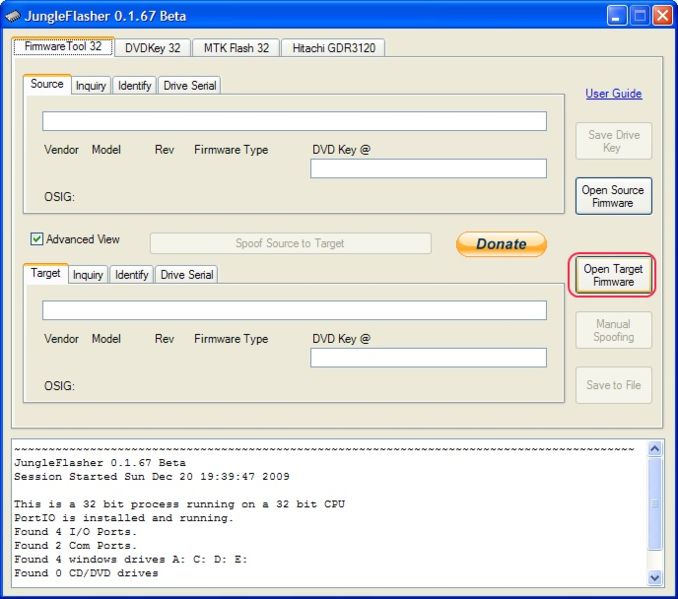Click the 'Session Started Sun Dec 20' log line
678x599 pixels.
[x=152, y=477]
